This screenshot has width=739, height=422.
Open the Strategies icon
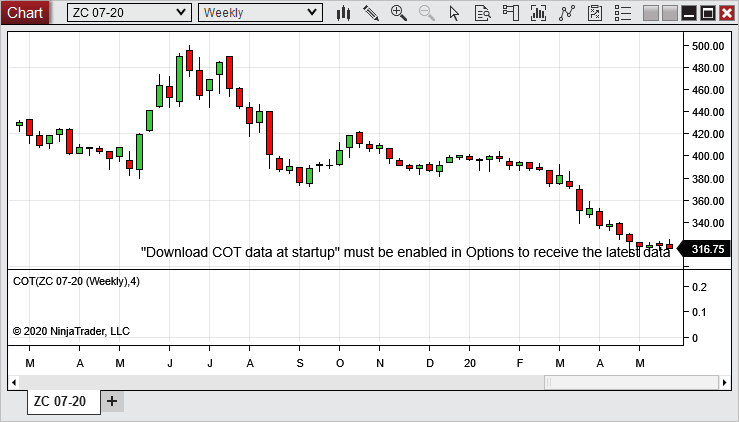point(595,13)
